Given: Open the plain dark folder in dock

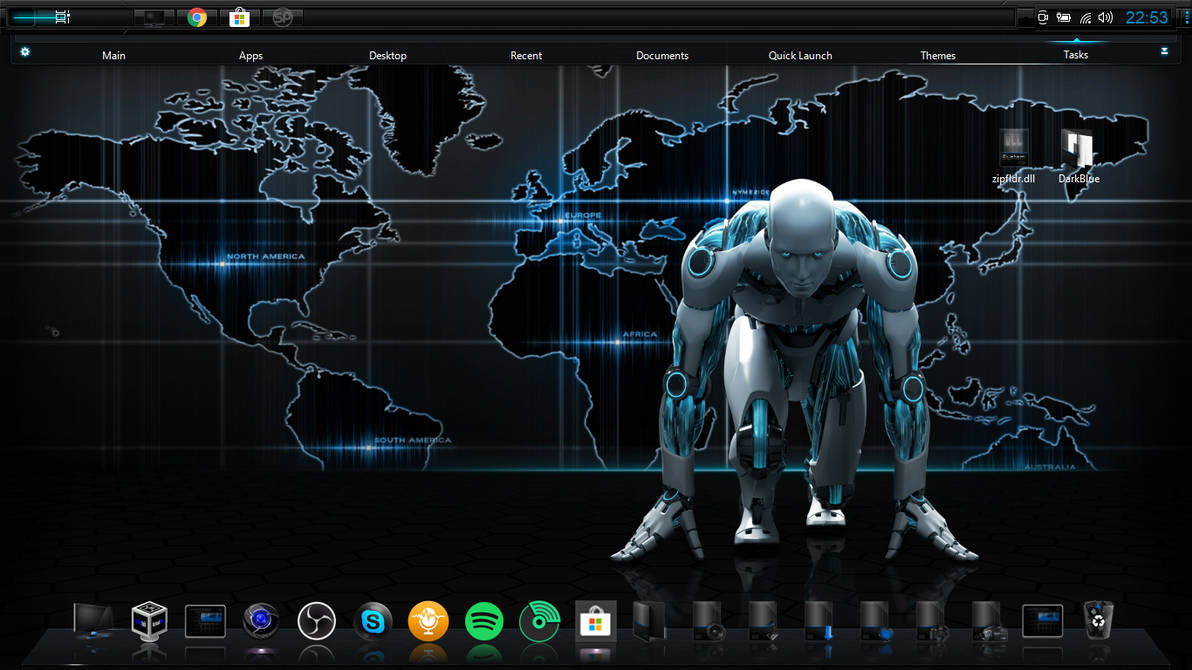Looking at the screenshot, I should click(650, 621).
